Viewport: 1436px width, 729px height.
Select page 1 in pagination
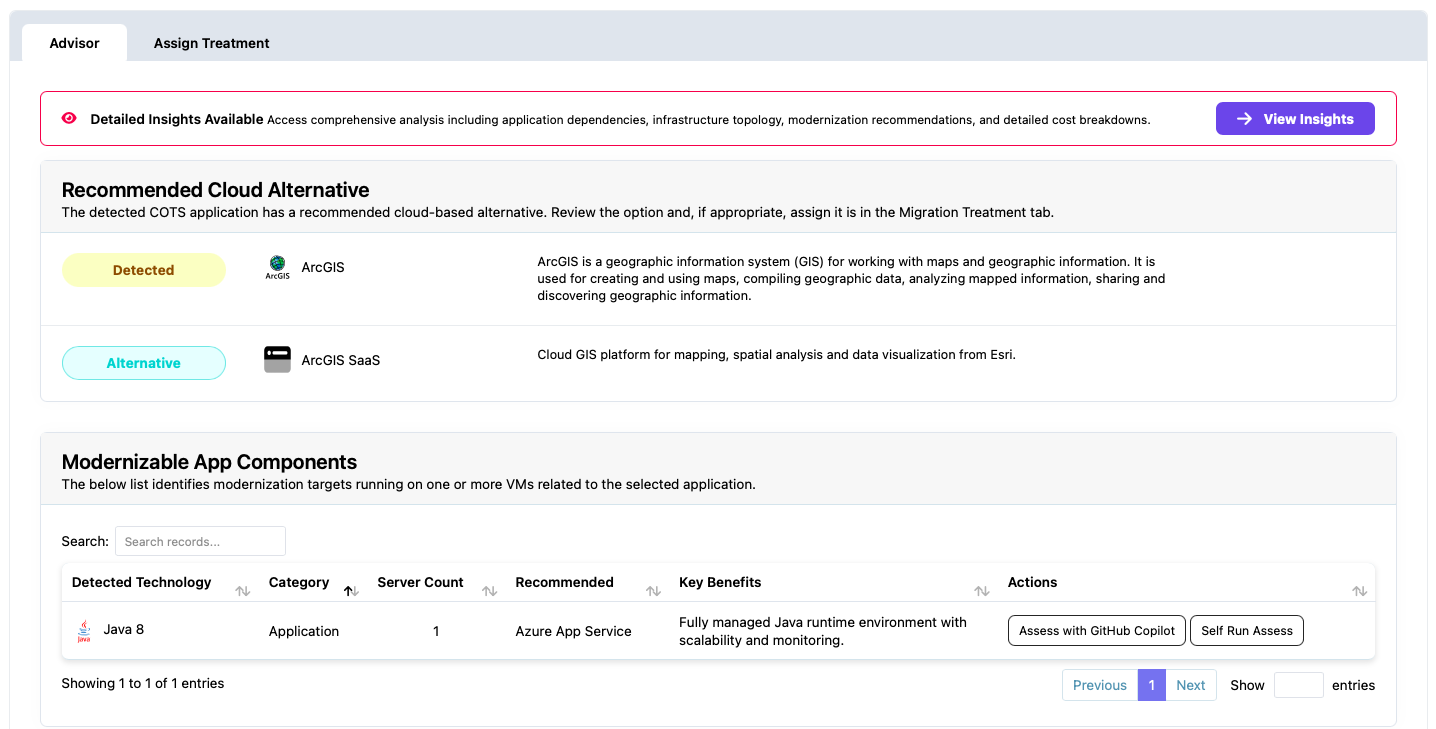[x=1151, y=685]
